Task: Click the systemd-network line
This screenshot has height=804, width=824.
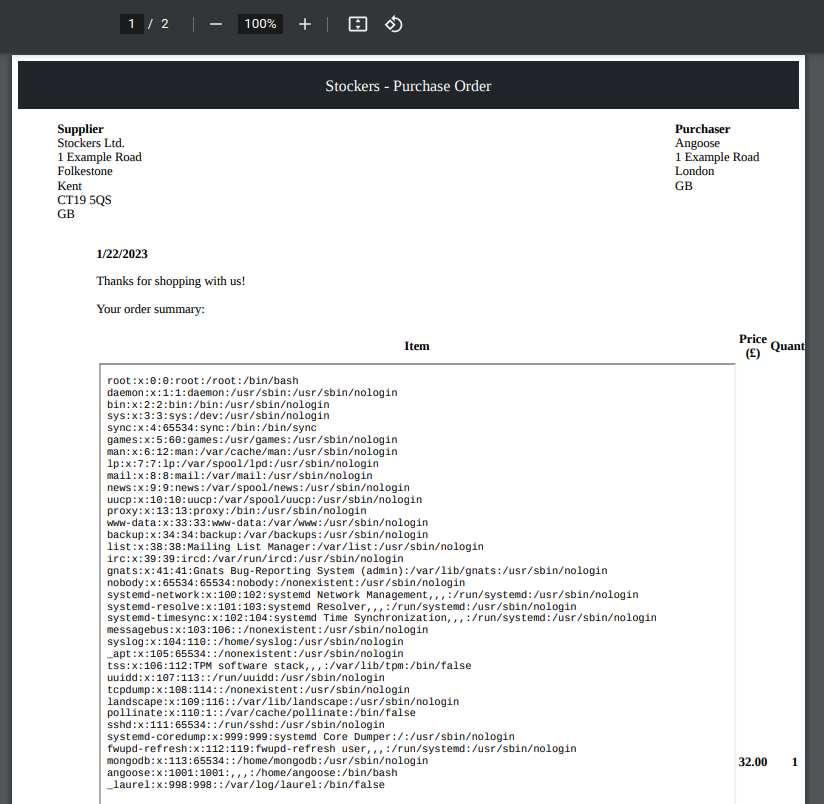Action: tap(373, 595)
